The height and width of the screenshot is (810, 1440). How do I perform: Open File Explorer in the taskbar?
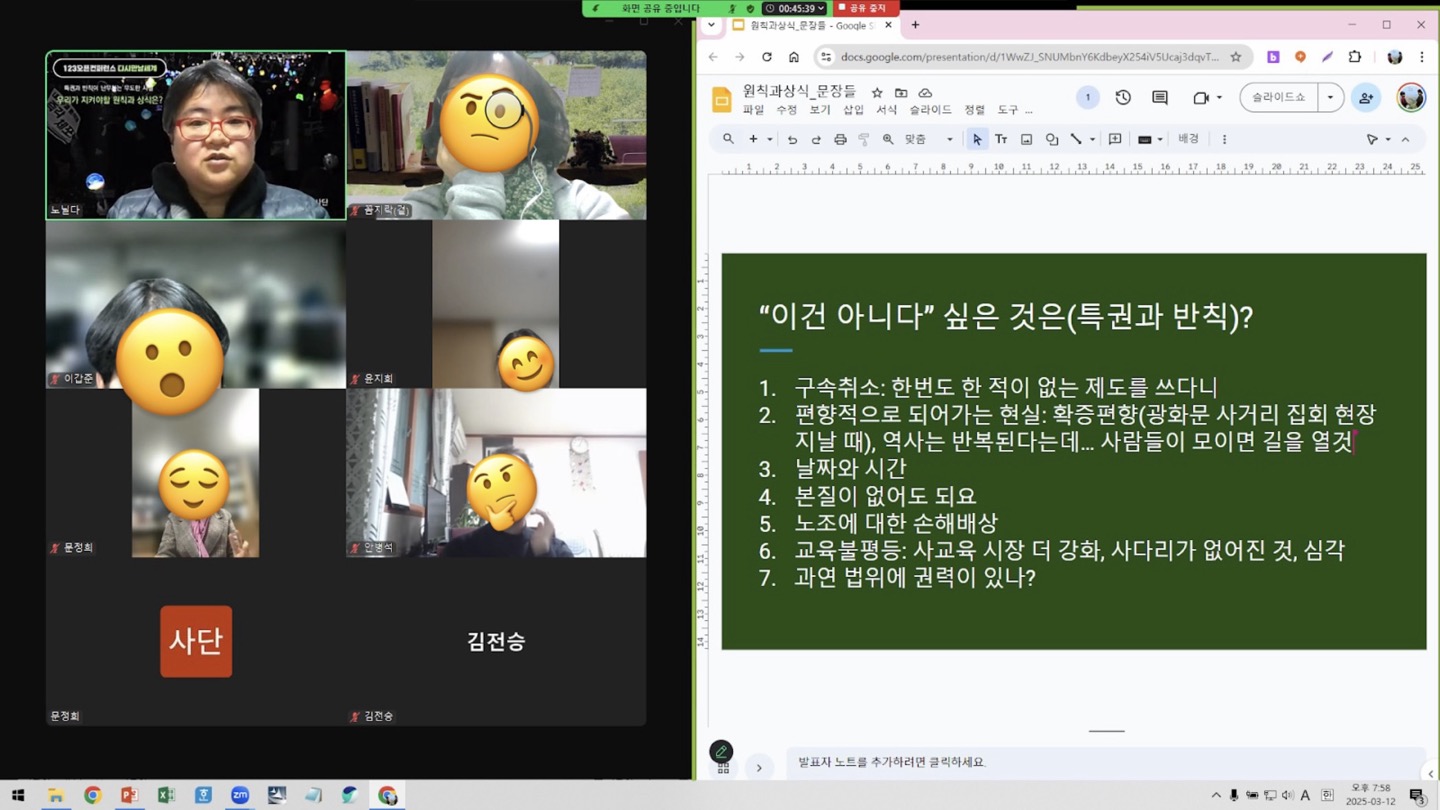[x=55, y=795]
